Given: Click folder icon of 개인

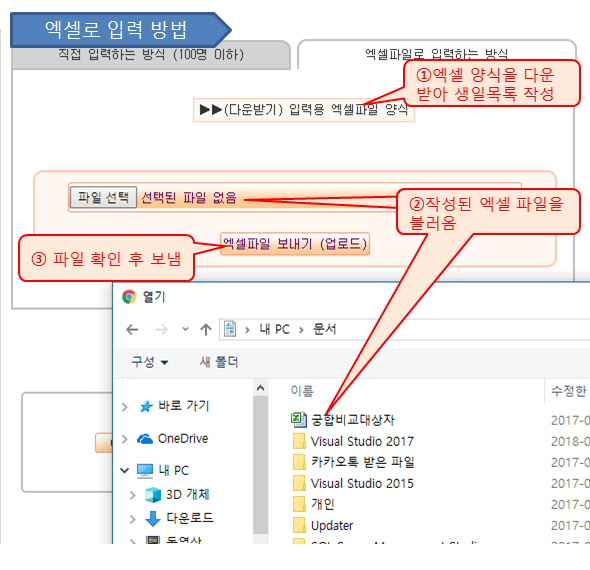Looking at the screenshot, I should coord(300,504).
